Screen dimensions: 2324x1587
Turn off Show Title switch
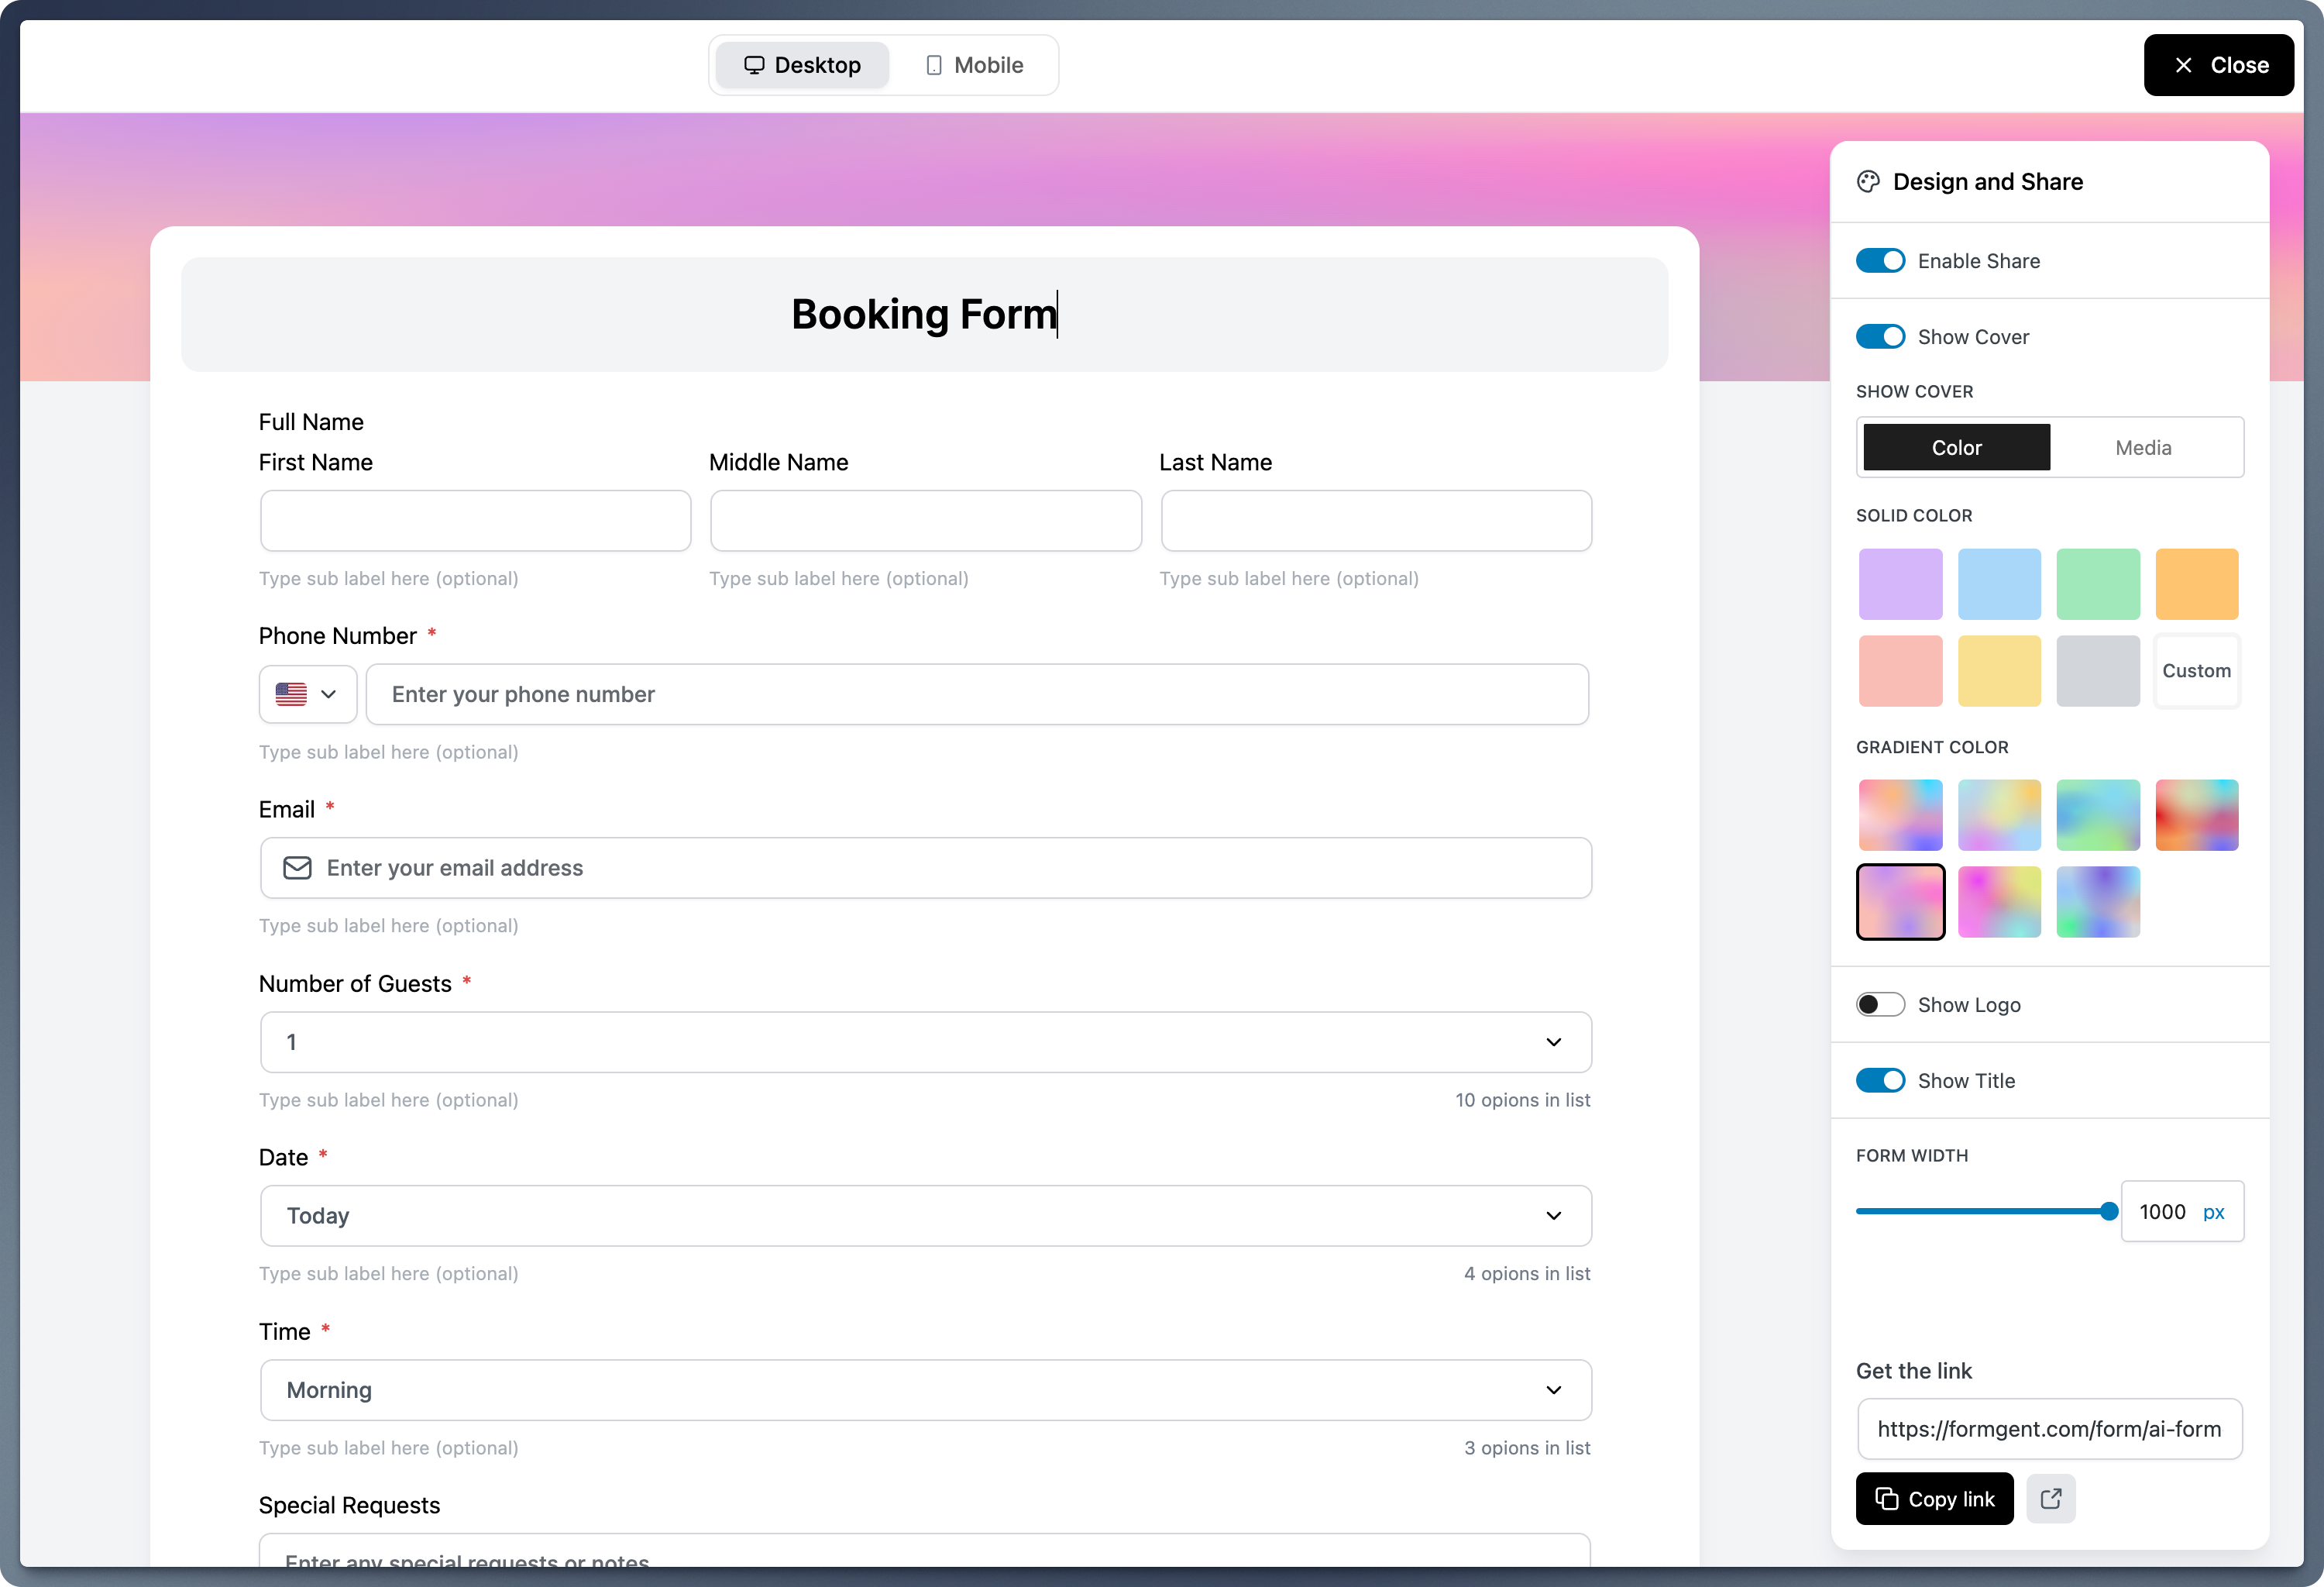pyautogui.click(x=1880, y=1081)
